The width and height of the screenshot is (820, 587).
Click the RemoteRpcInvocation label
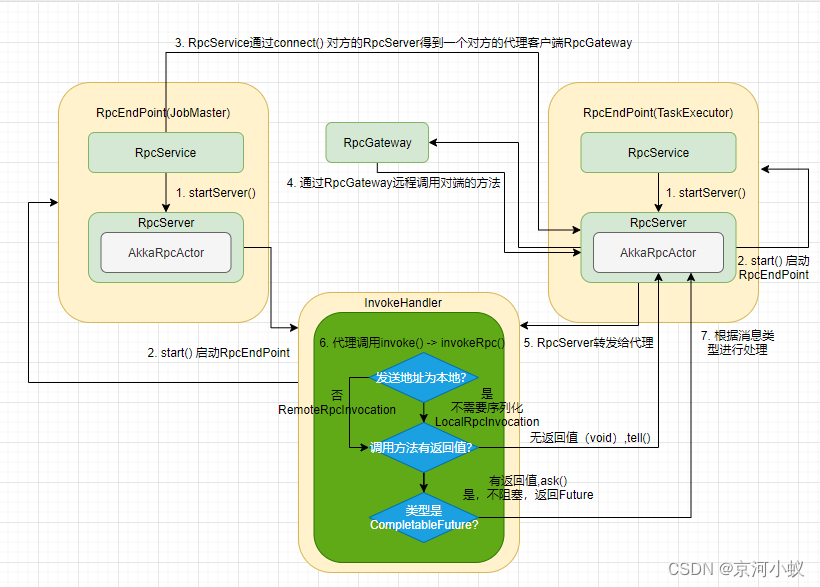pos(337,409)
